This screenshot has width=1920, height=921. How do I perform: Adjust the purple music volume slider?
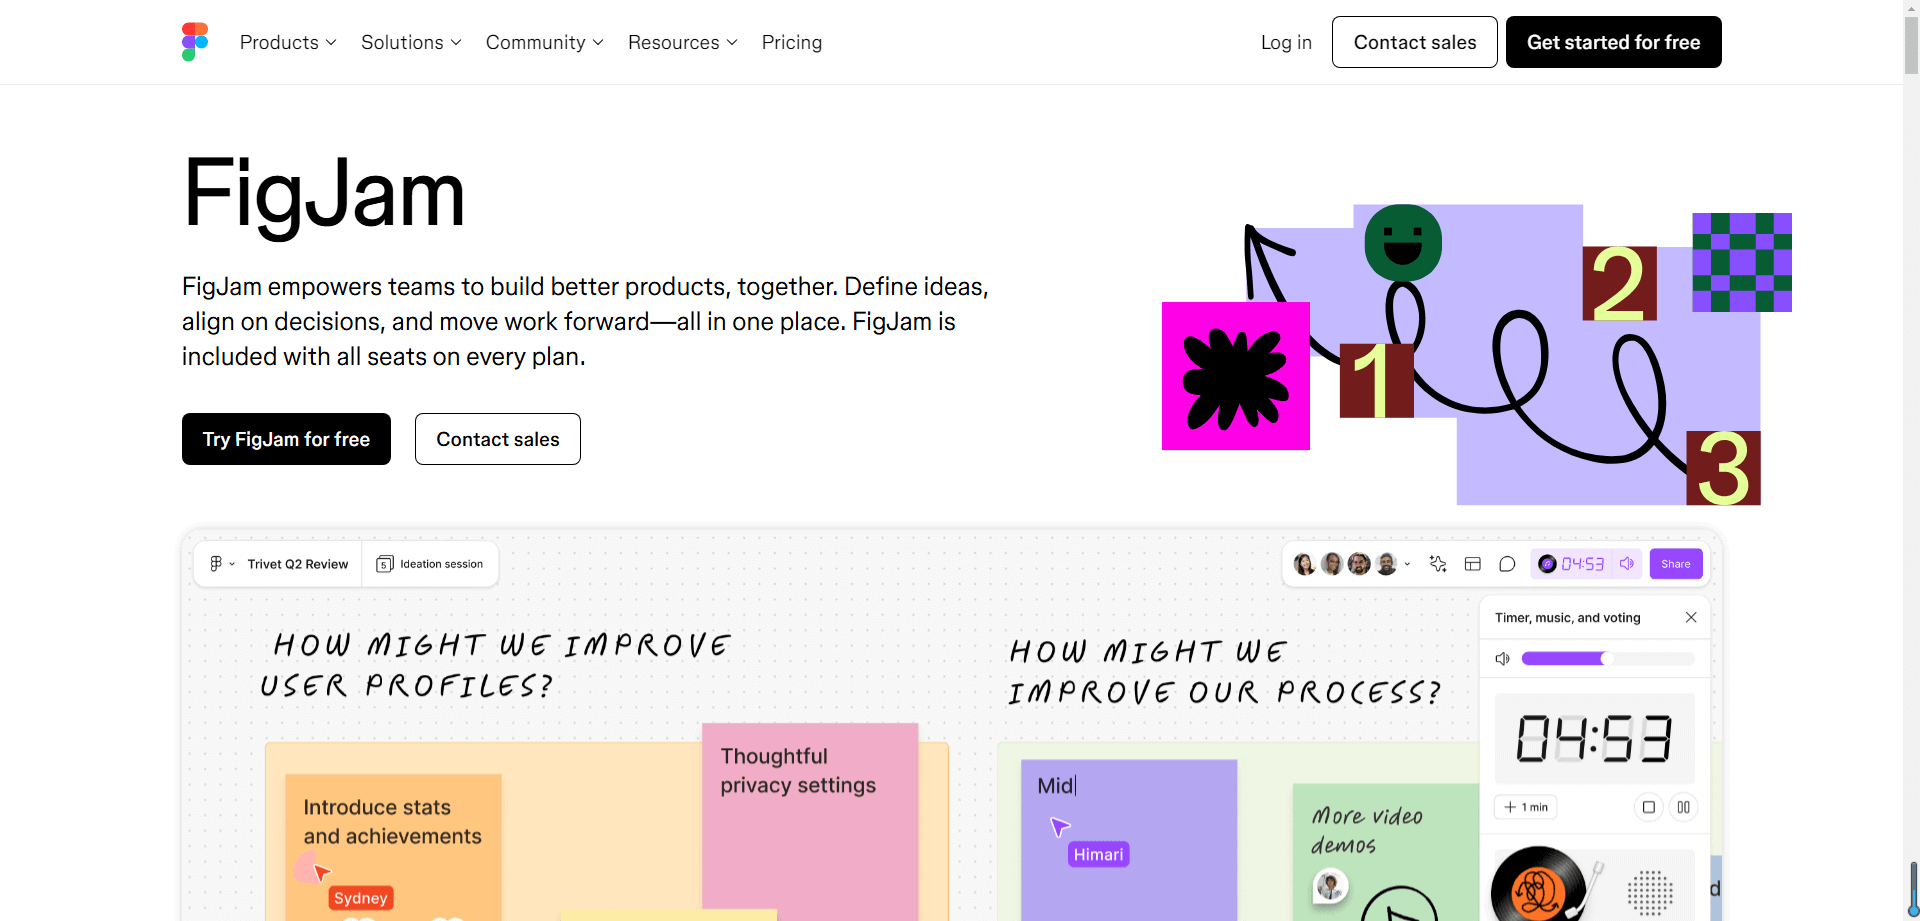[x=1605, y=658]
